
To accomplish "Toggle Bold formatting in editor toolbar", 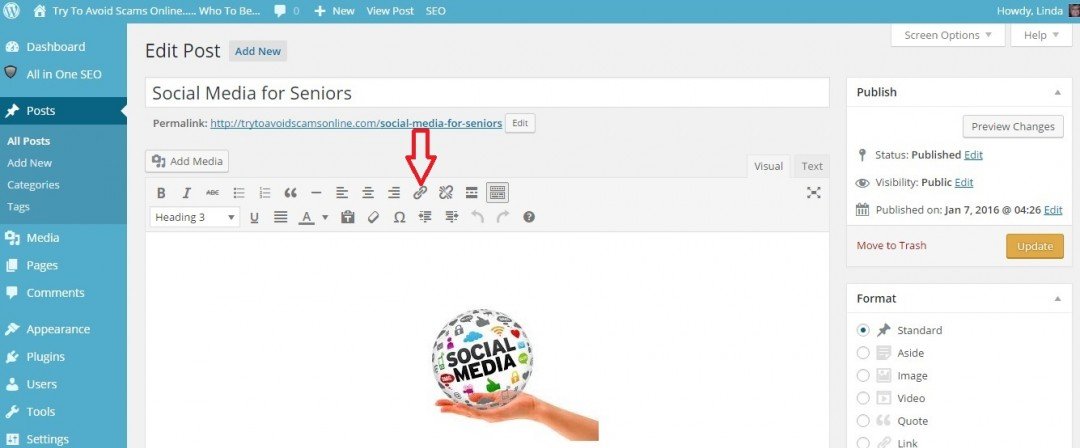I will 160,193.
